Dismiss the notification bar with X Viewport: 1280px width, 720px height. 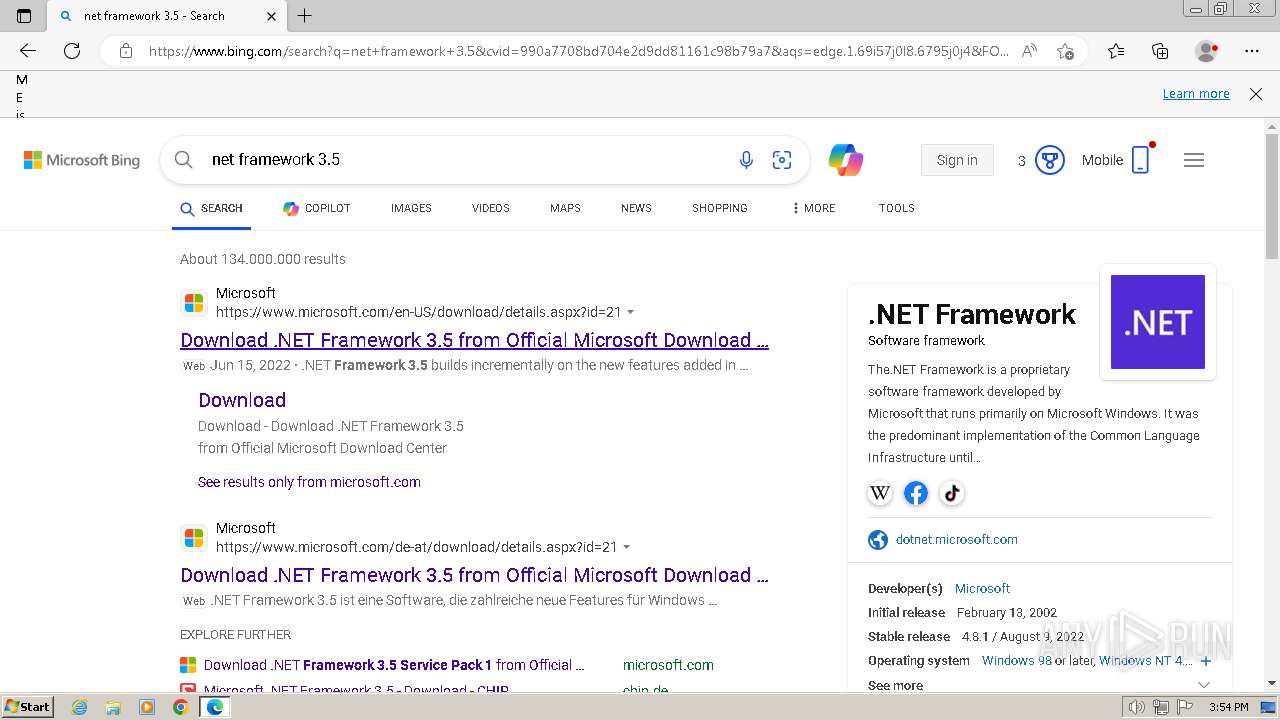[1256, 94]
